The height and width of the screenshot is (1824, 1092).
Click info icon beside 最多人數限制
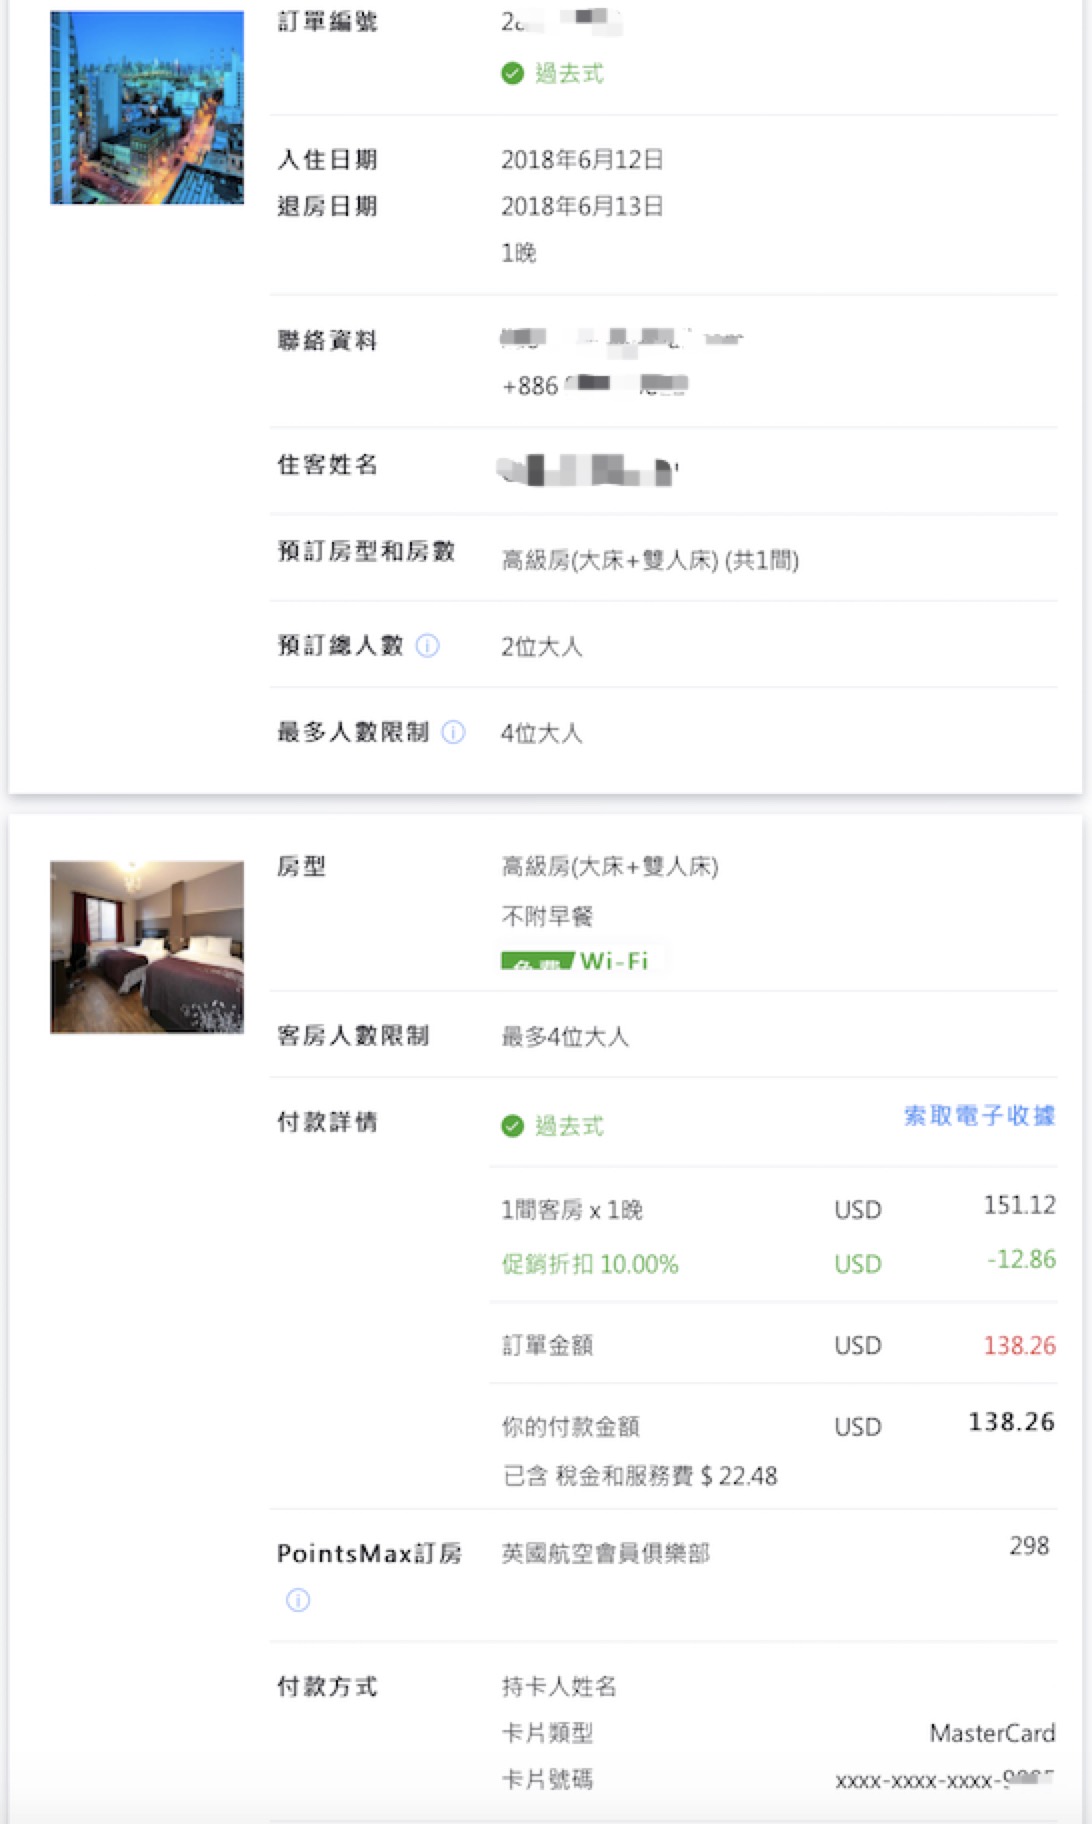453,732
